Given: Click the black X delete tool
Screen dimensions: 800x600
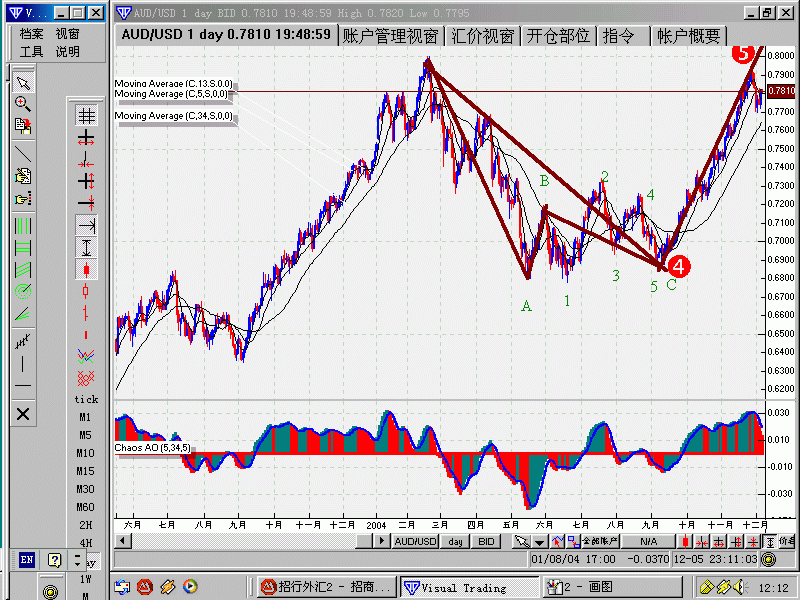Looking at the screenshot, I should pyautogui.click(x=23, y=414).
